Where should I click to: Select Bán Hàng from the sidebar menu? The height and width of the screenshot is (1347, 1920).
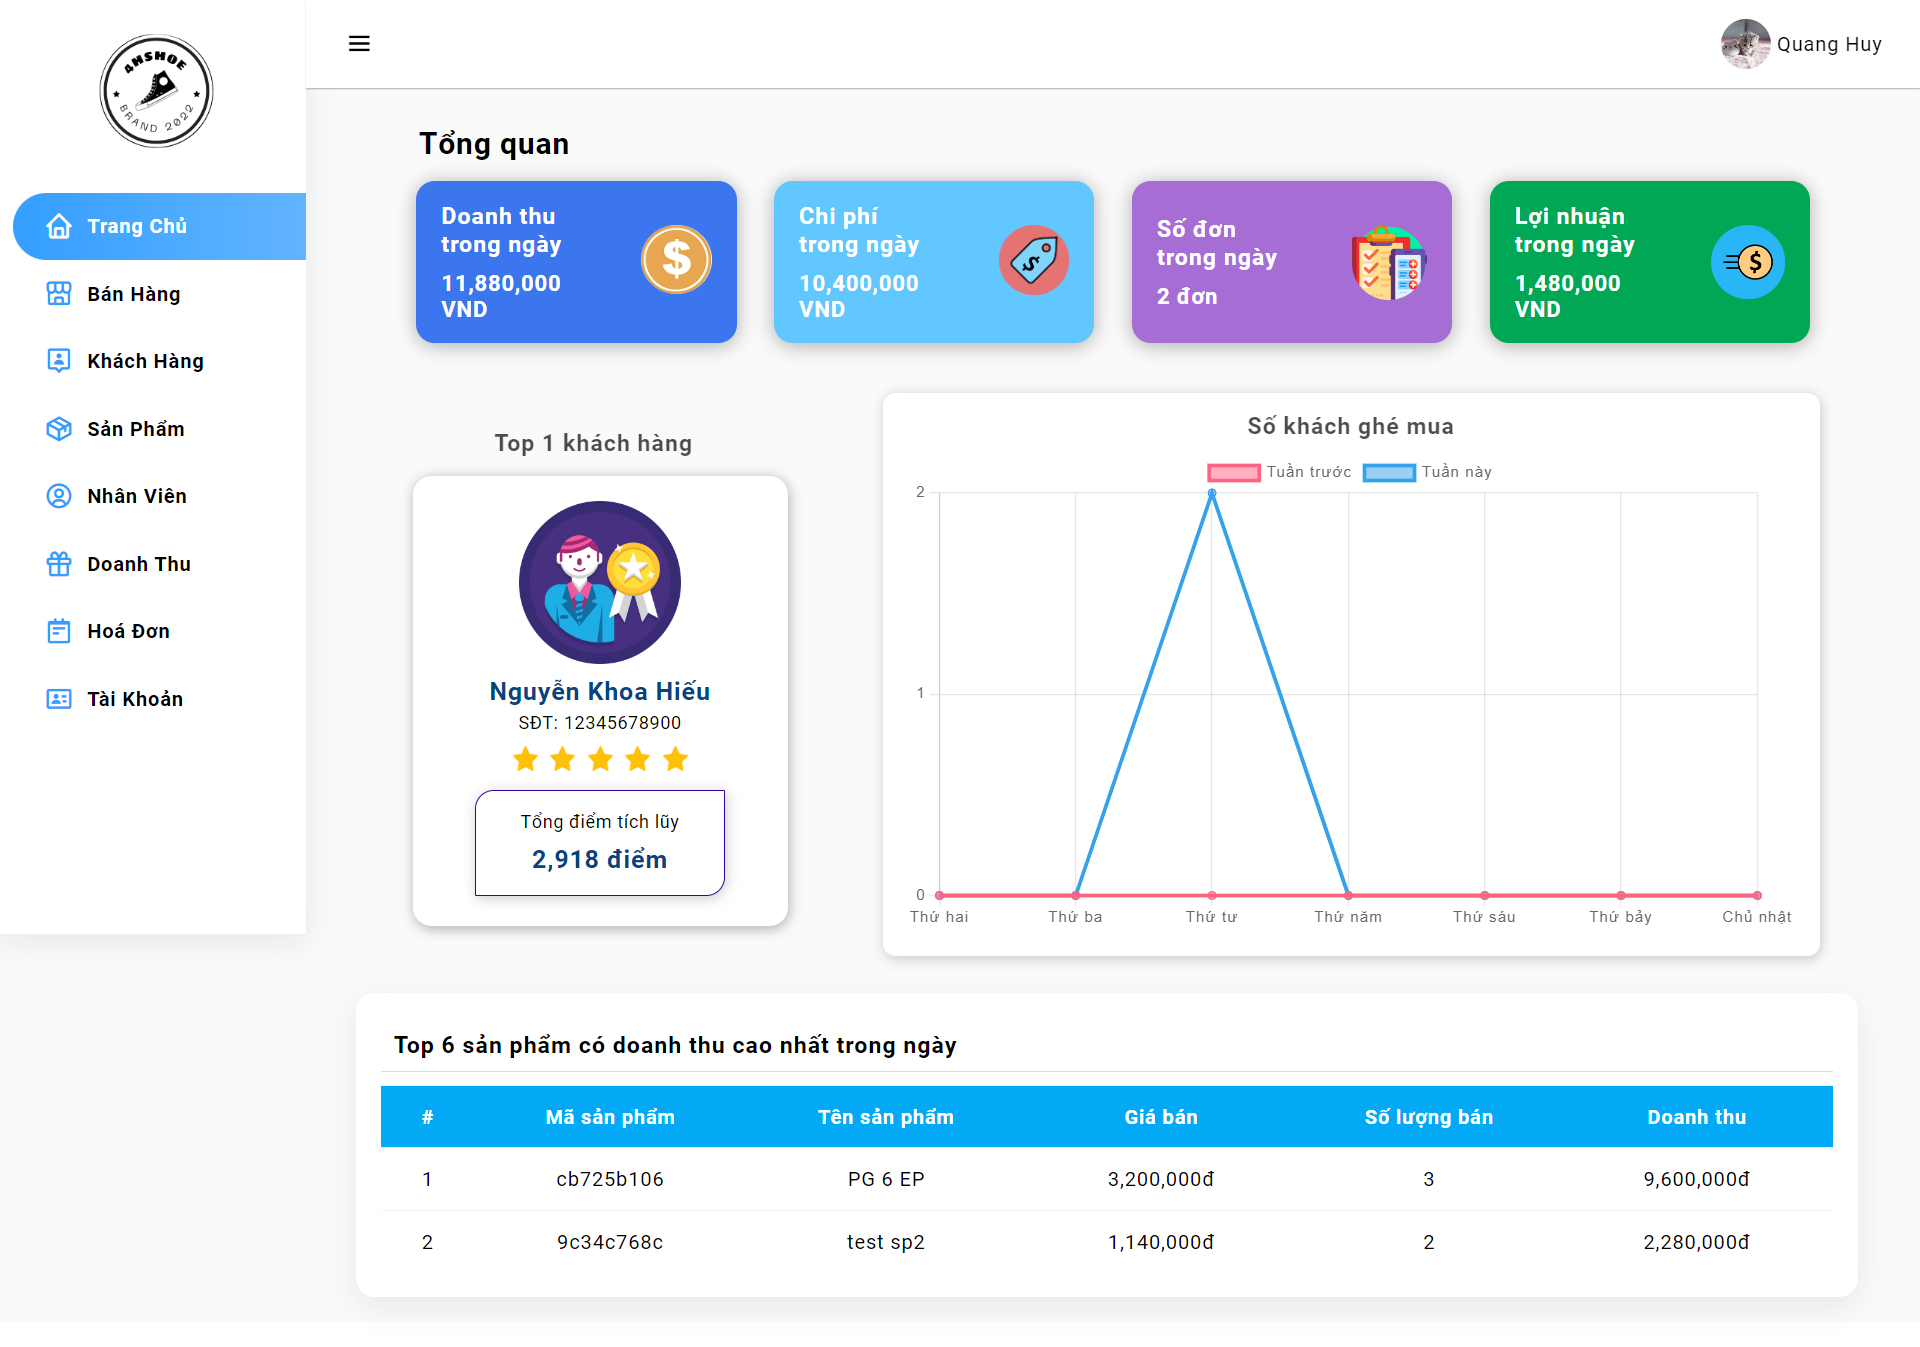click(x=131, y=293)
